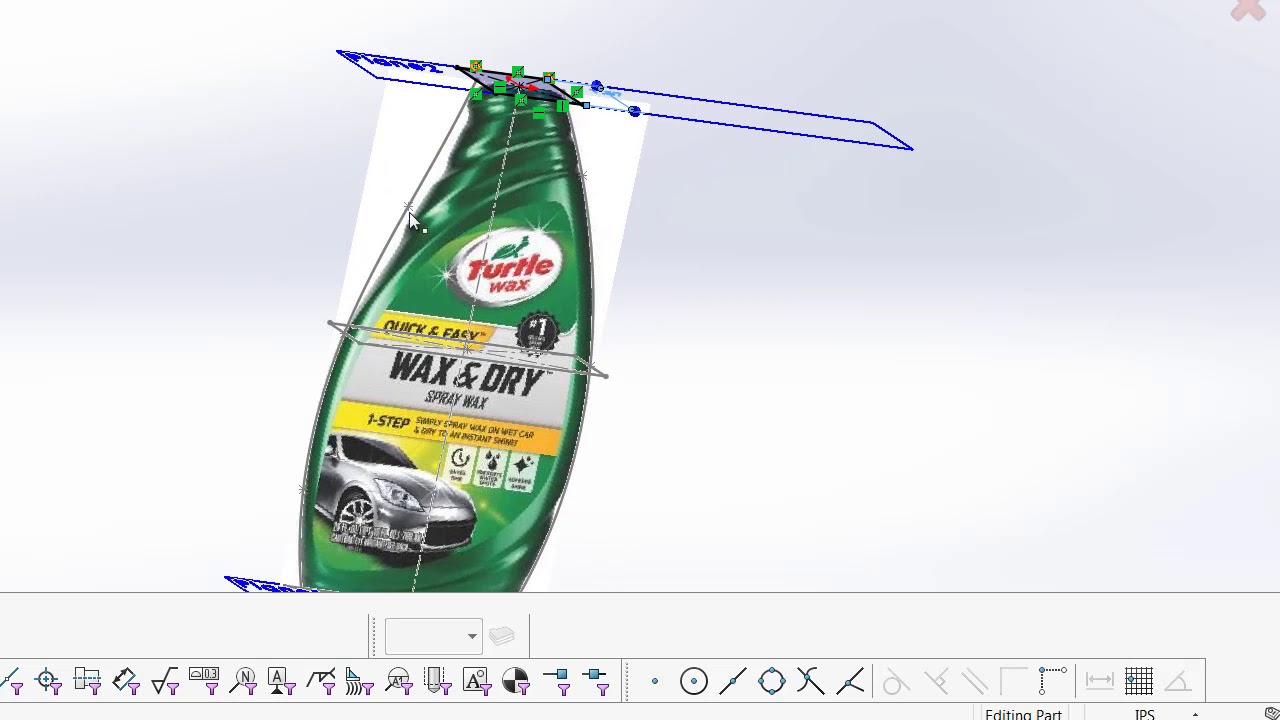Enable the Center Point snap

click(x=693, y=682)
